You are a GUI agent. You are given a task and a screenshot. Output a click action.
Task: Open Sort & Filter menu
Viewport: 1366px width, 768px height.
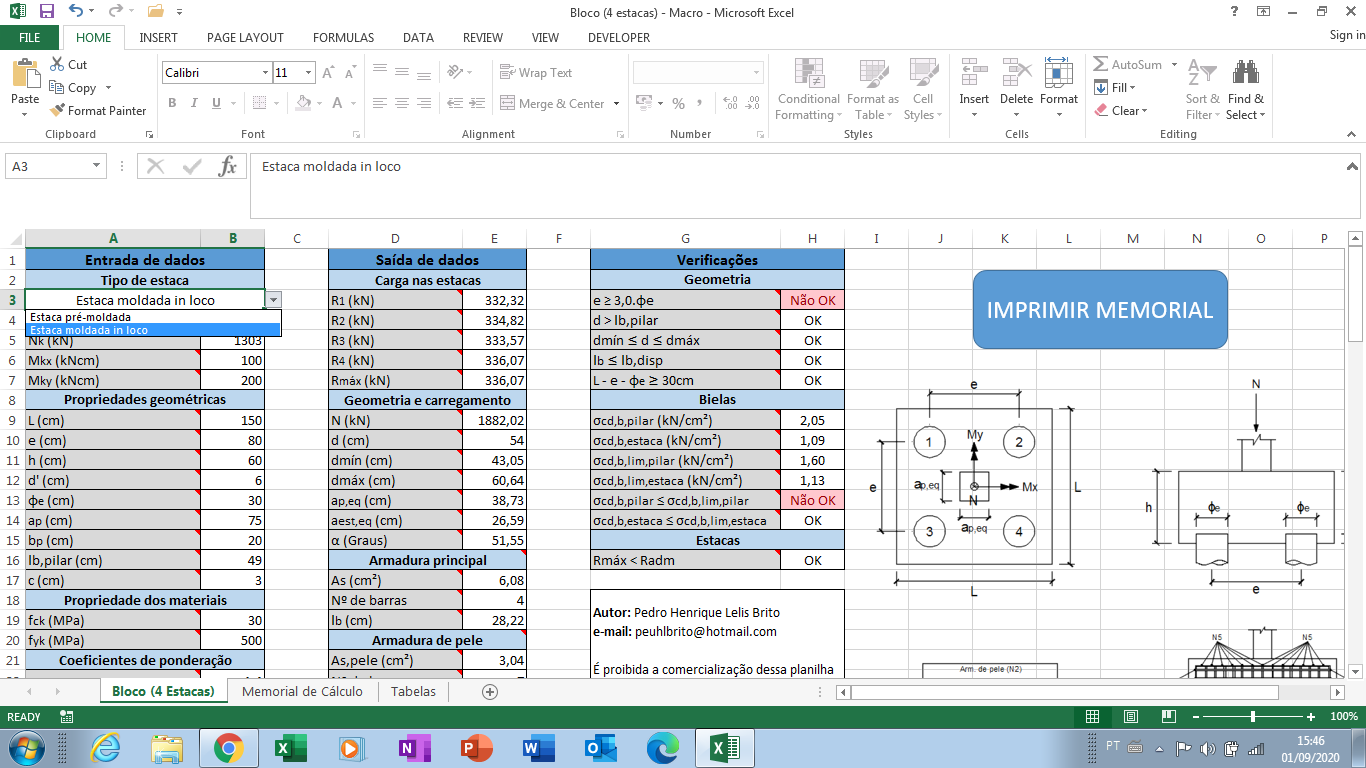pyautogui.click(x=1203, y=89)
